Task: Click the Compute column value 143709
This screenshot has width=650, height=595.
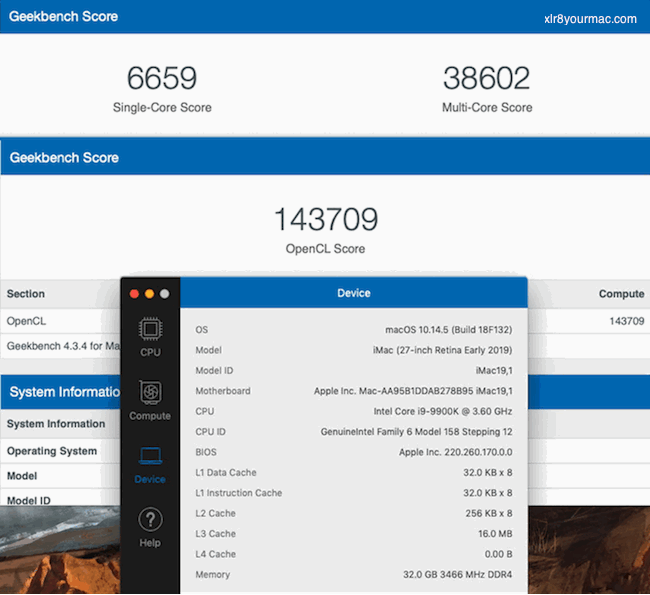Action: (x=626, y=321)
